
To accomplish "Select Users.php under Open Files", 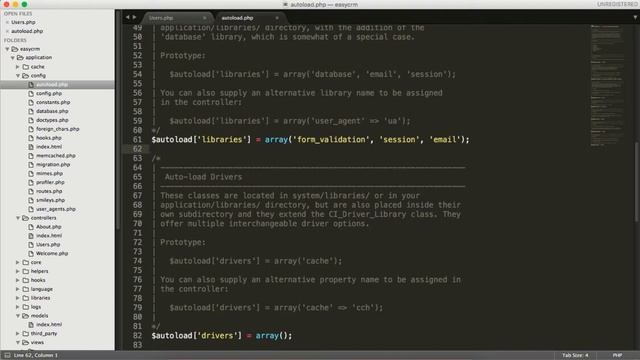I will [x=23, y=22].
